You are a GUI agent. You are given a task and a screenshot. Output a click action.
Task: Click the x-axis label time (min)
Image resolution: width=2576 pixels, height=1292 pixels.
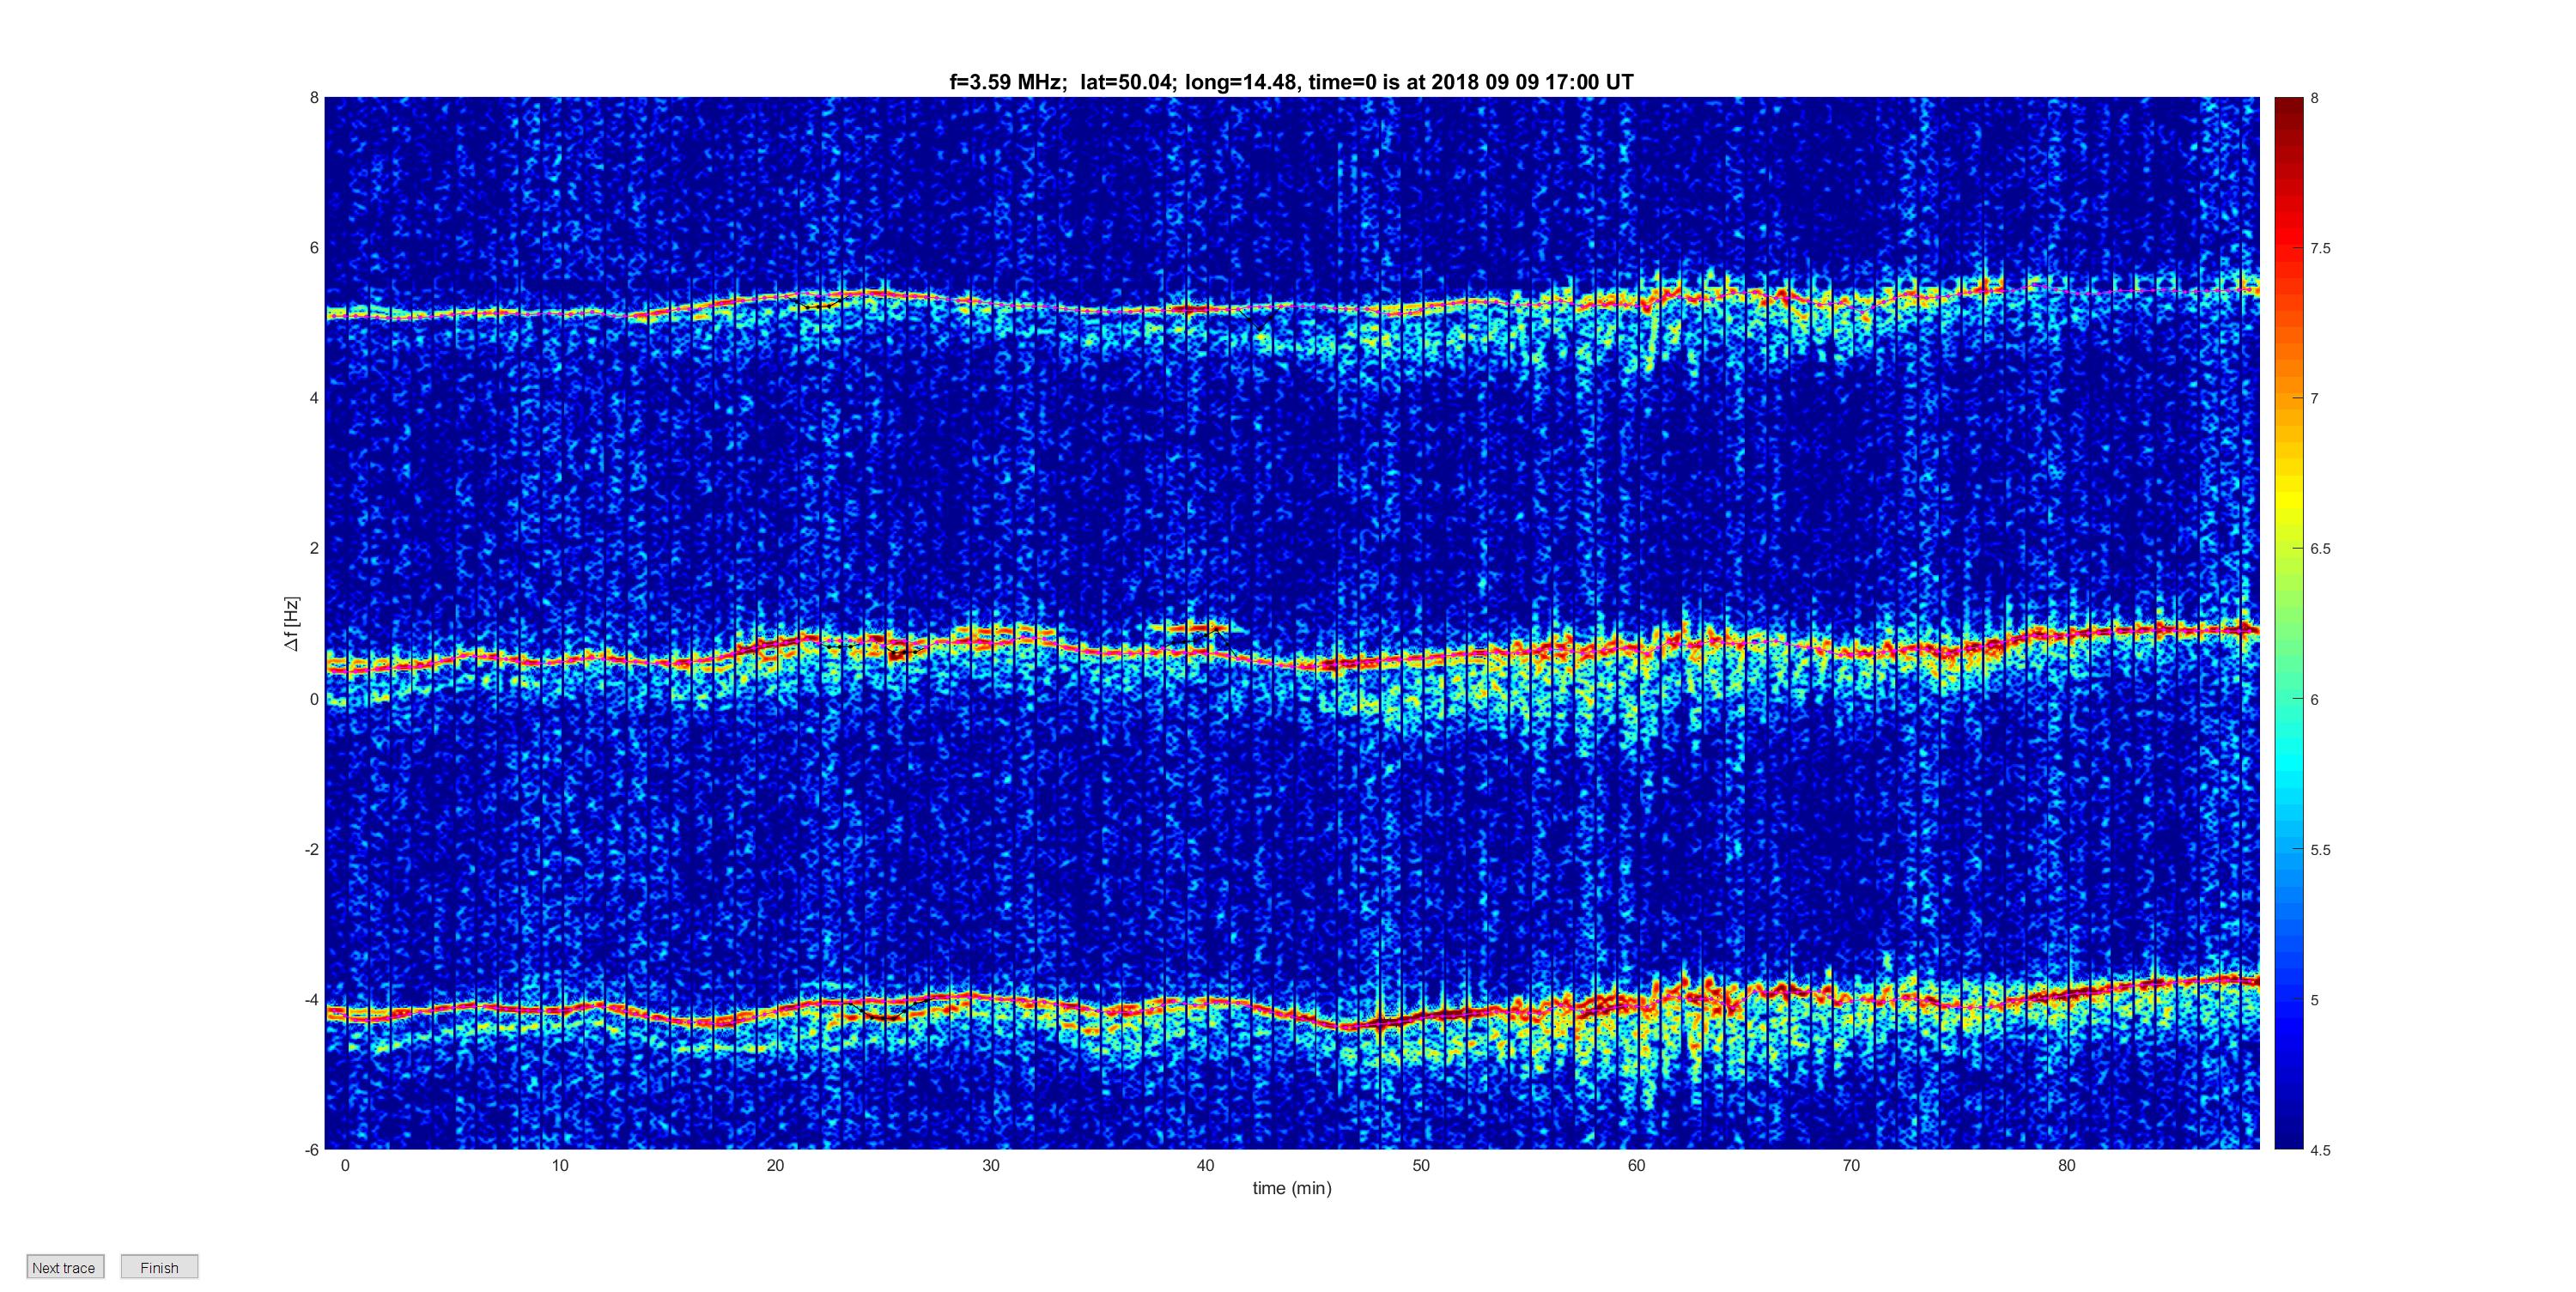pos(1291,1188)
